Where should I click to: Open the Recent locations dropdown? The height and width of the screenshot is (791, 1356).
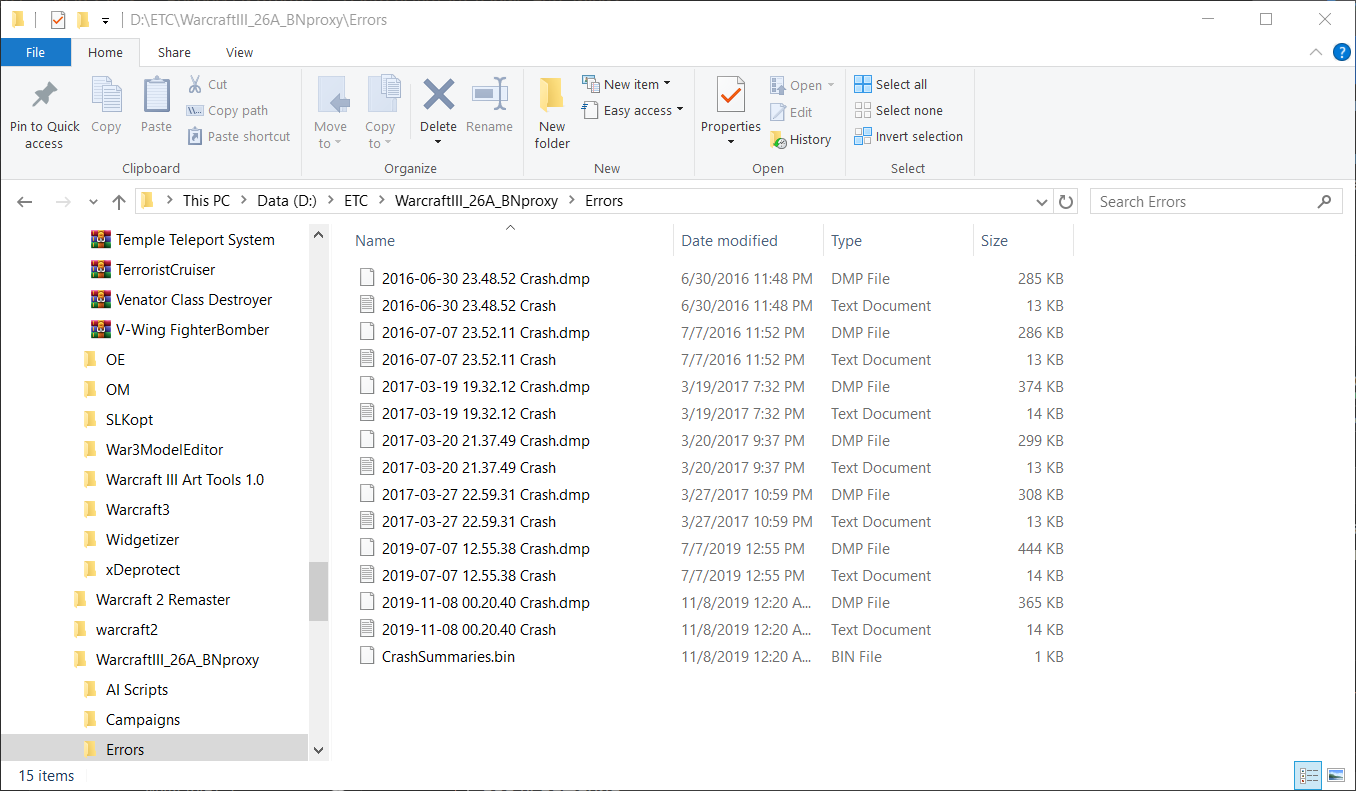click(94, 202)
